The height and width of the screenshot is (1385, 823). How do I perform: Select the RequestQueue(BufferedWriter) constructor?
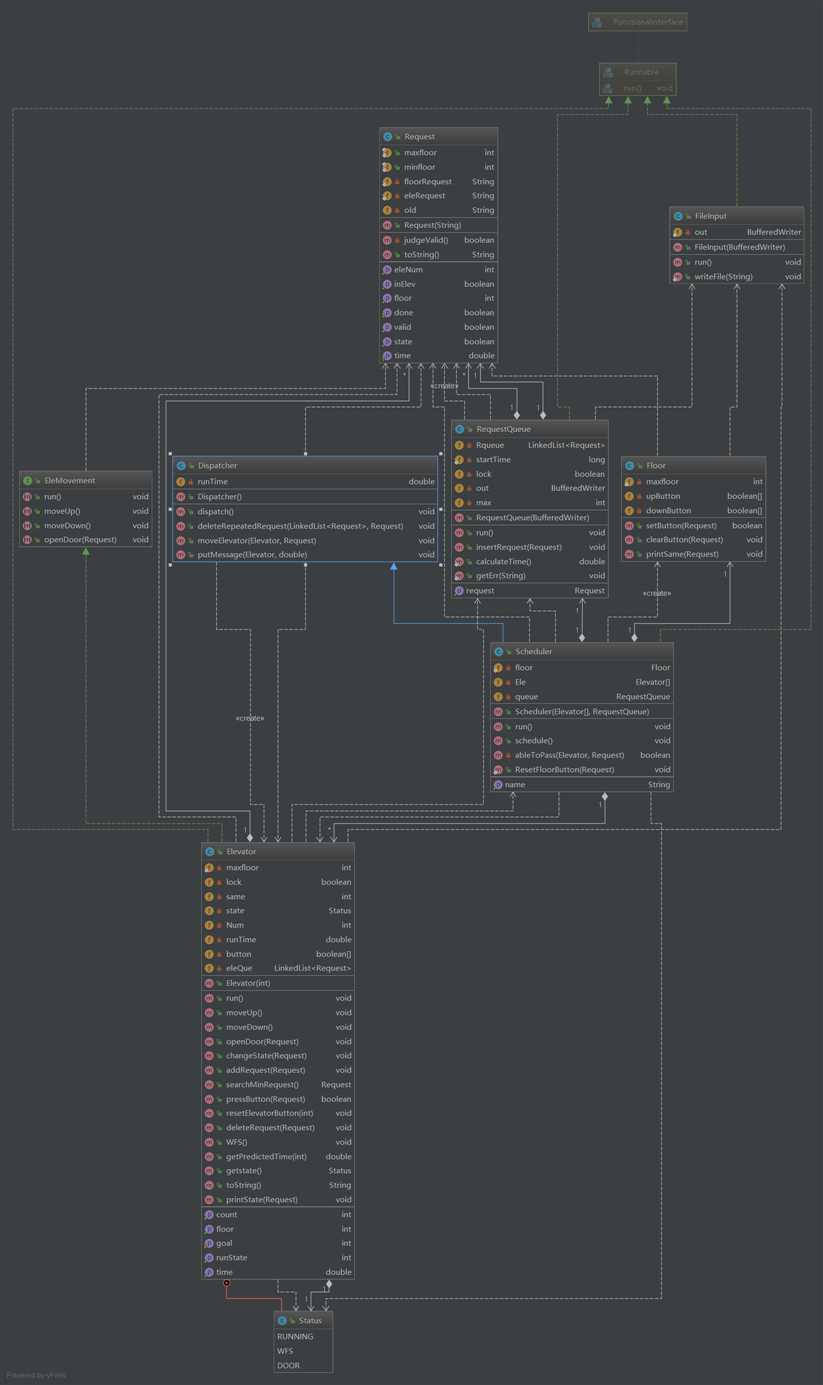[x=530, y=518]
